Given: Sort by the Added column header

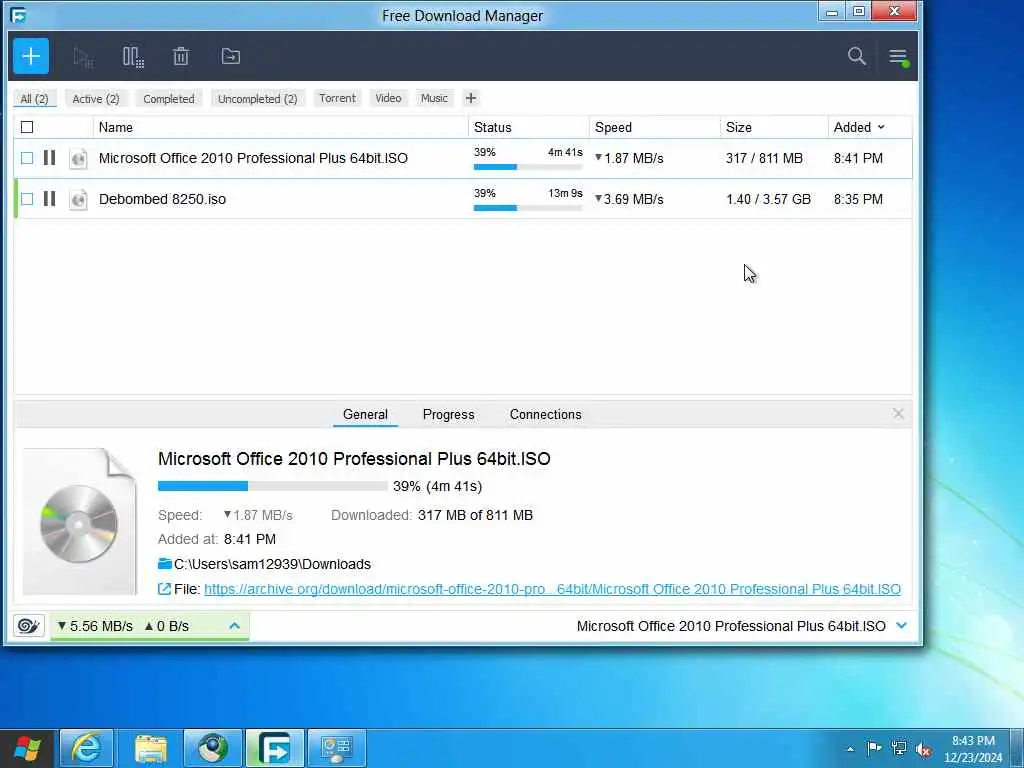Looking at the screenshot, I should pyautogui.click(x=859, y=127).
